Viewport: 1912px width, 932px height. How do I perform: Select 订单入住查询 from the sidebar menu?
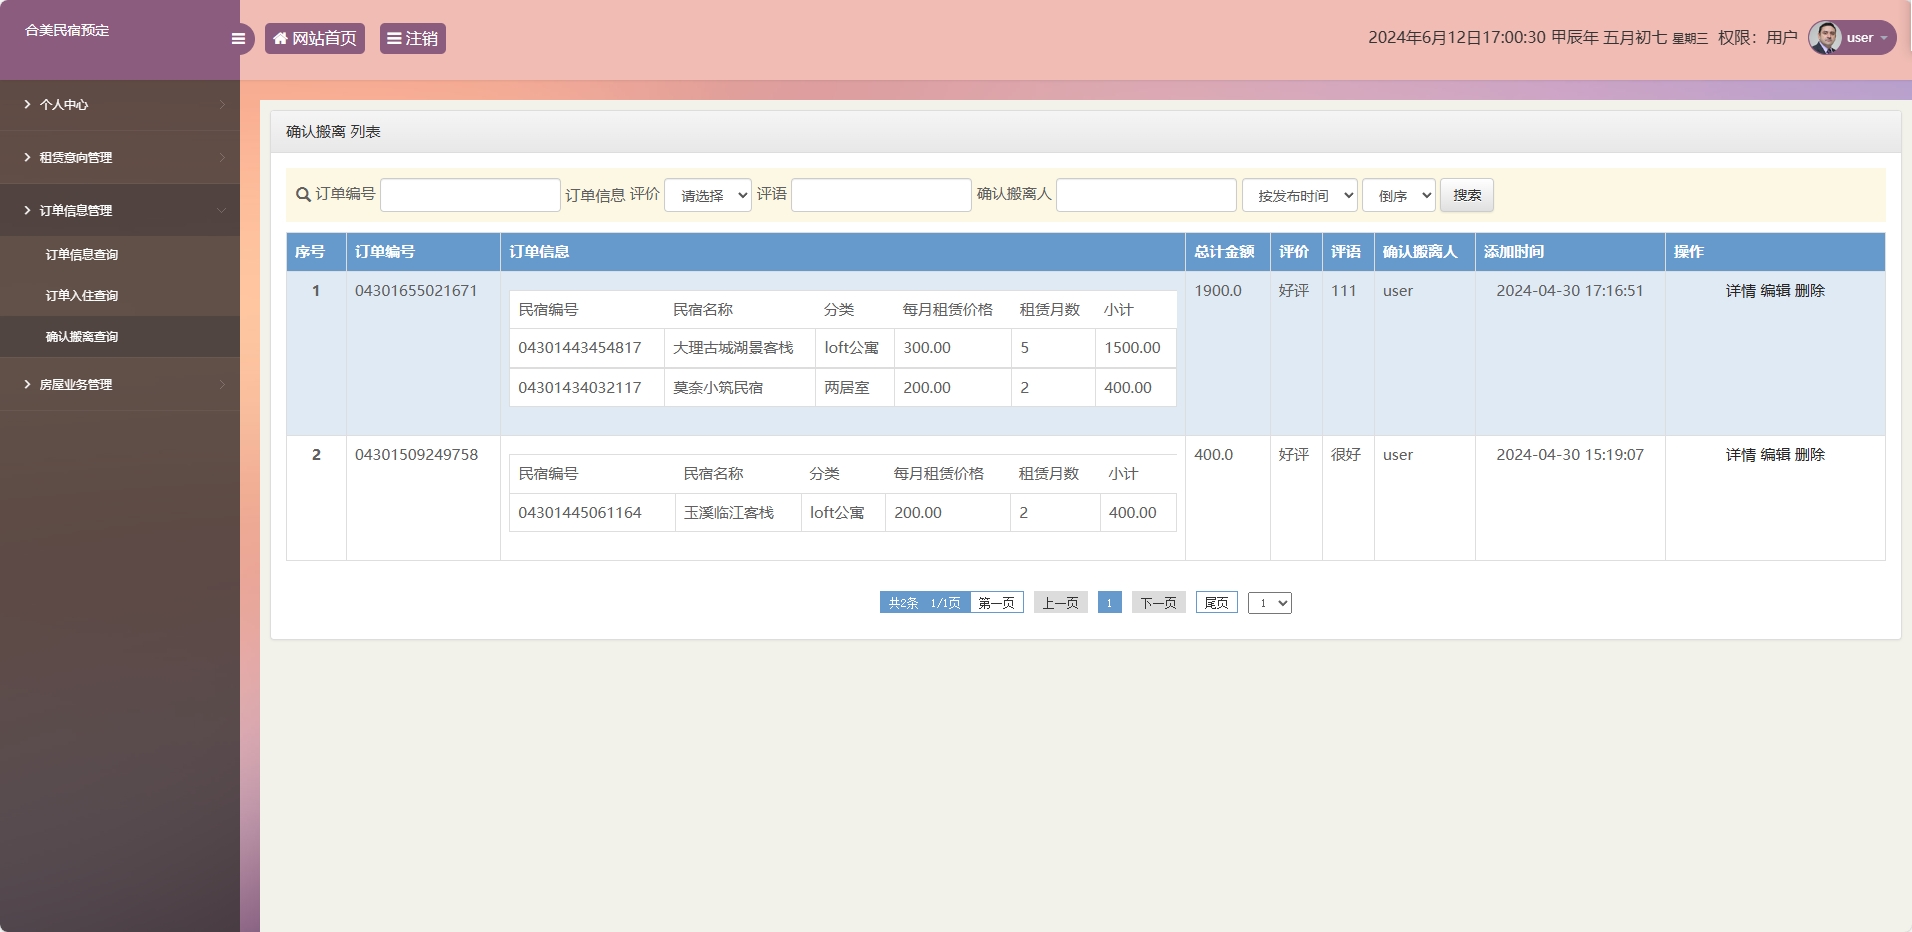point(81,295)
